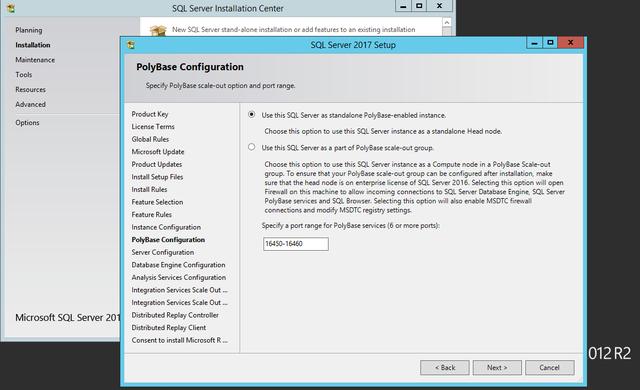Image resolution: width=640 pixels, height=390 pixels.
Task: Select Distributed Replay Client step
Action: coord(169,328)
